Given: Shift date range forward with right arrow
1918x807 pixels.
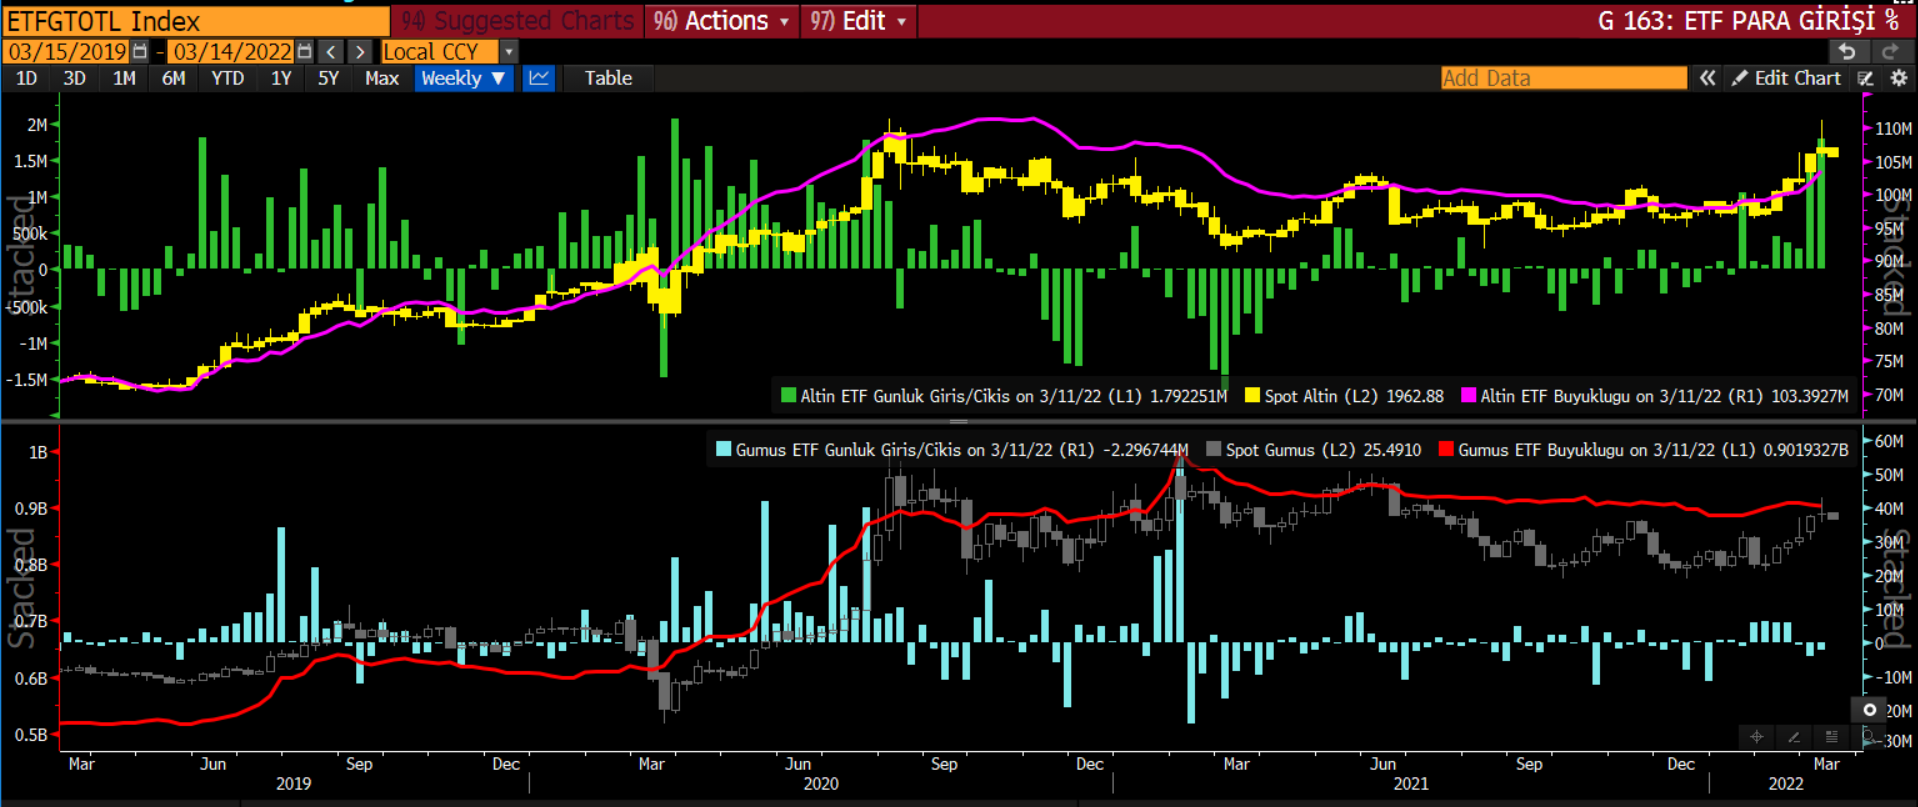Looking at the screenshot, I should point(360,51).
